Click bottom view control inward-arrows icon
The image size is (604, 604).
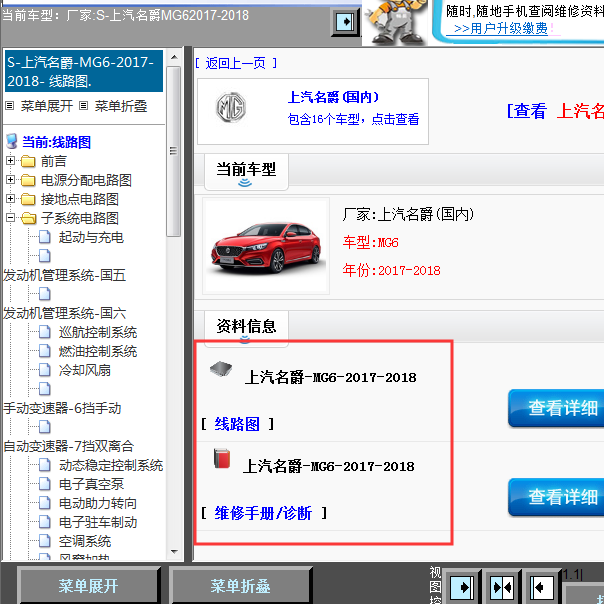coord(502,587)
